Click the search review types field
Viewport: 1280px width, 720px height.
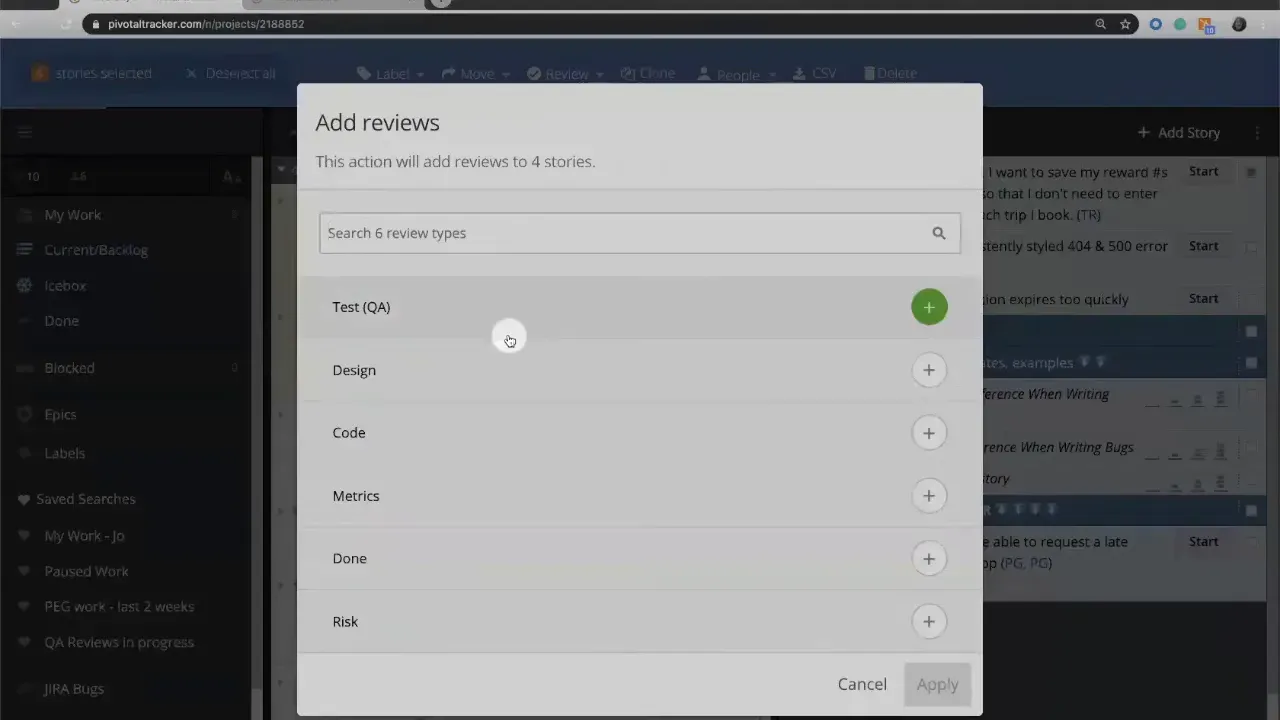pos(620,232)
